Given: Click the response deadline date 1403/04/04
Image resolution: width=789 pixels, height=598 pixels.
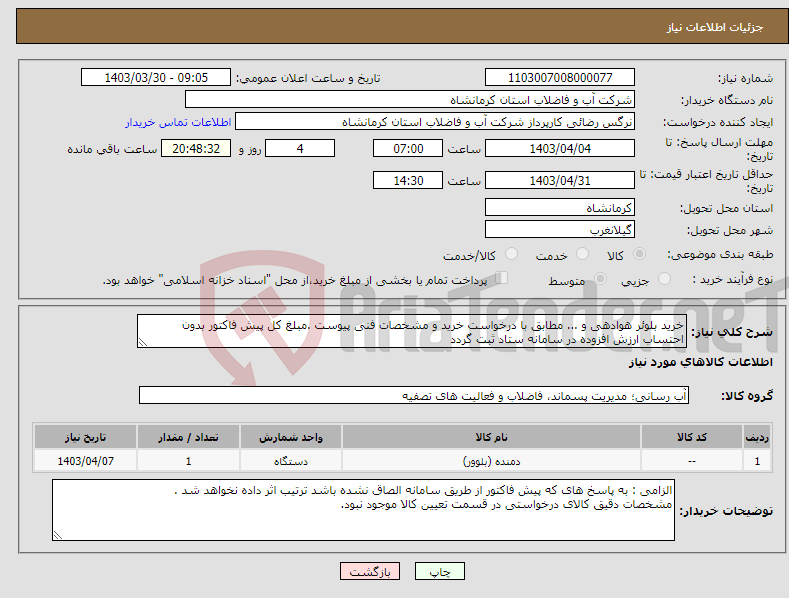Looking at the screenshot, I should 560,148.
